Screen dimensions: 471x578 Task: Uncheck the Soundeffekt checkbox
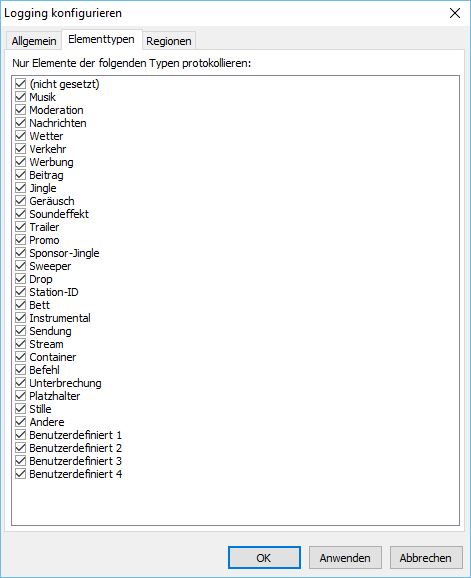pyautogui.click(x=21, y=214)
